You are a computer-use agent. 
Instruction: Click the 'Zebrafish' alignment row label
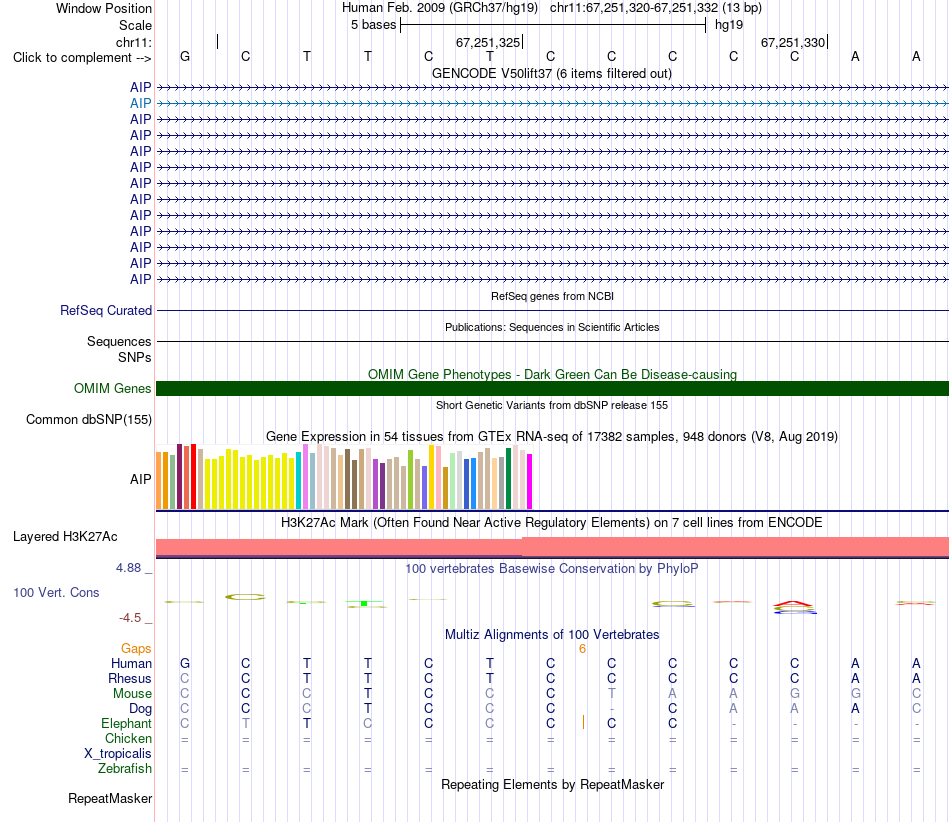pos(125,769)
